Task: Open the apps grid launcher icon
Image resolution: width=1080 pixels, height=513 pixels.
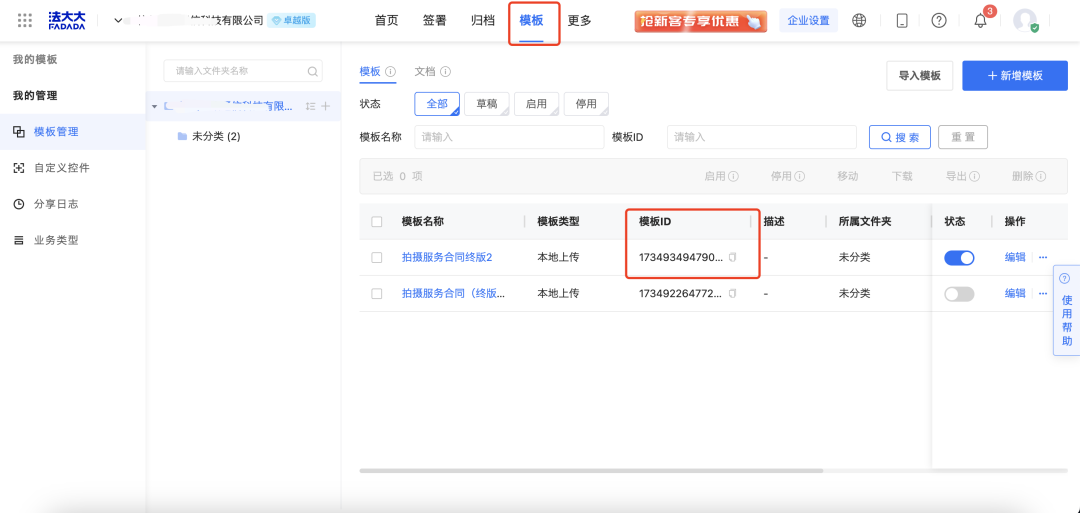Action: [x=25, y=20]
